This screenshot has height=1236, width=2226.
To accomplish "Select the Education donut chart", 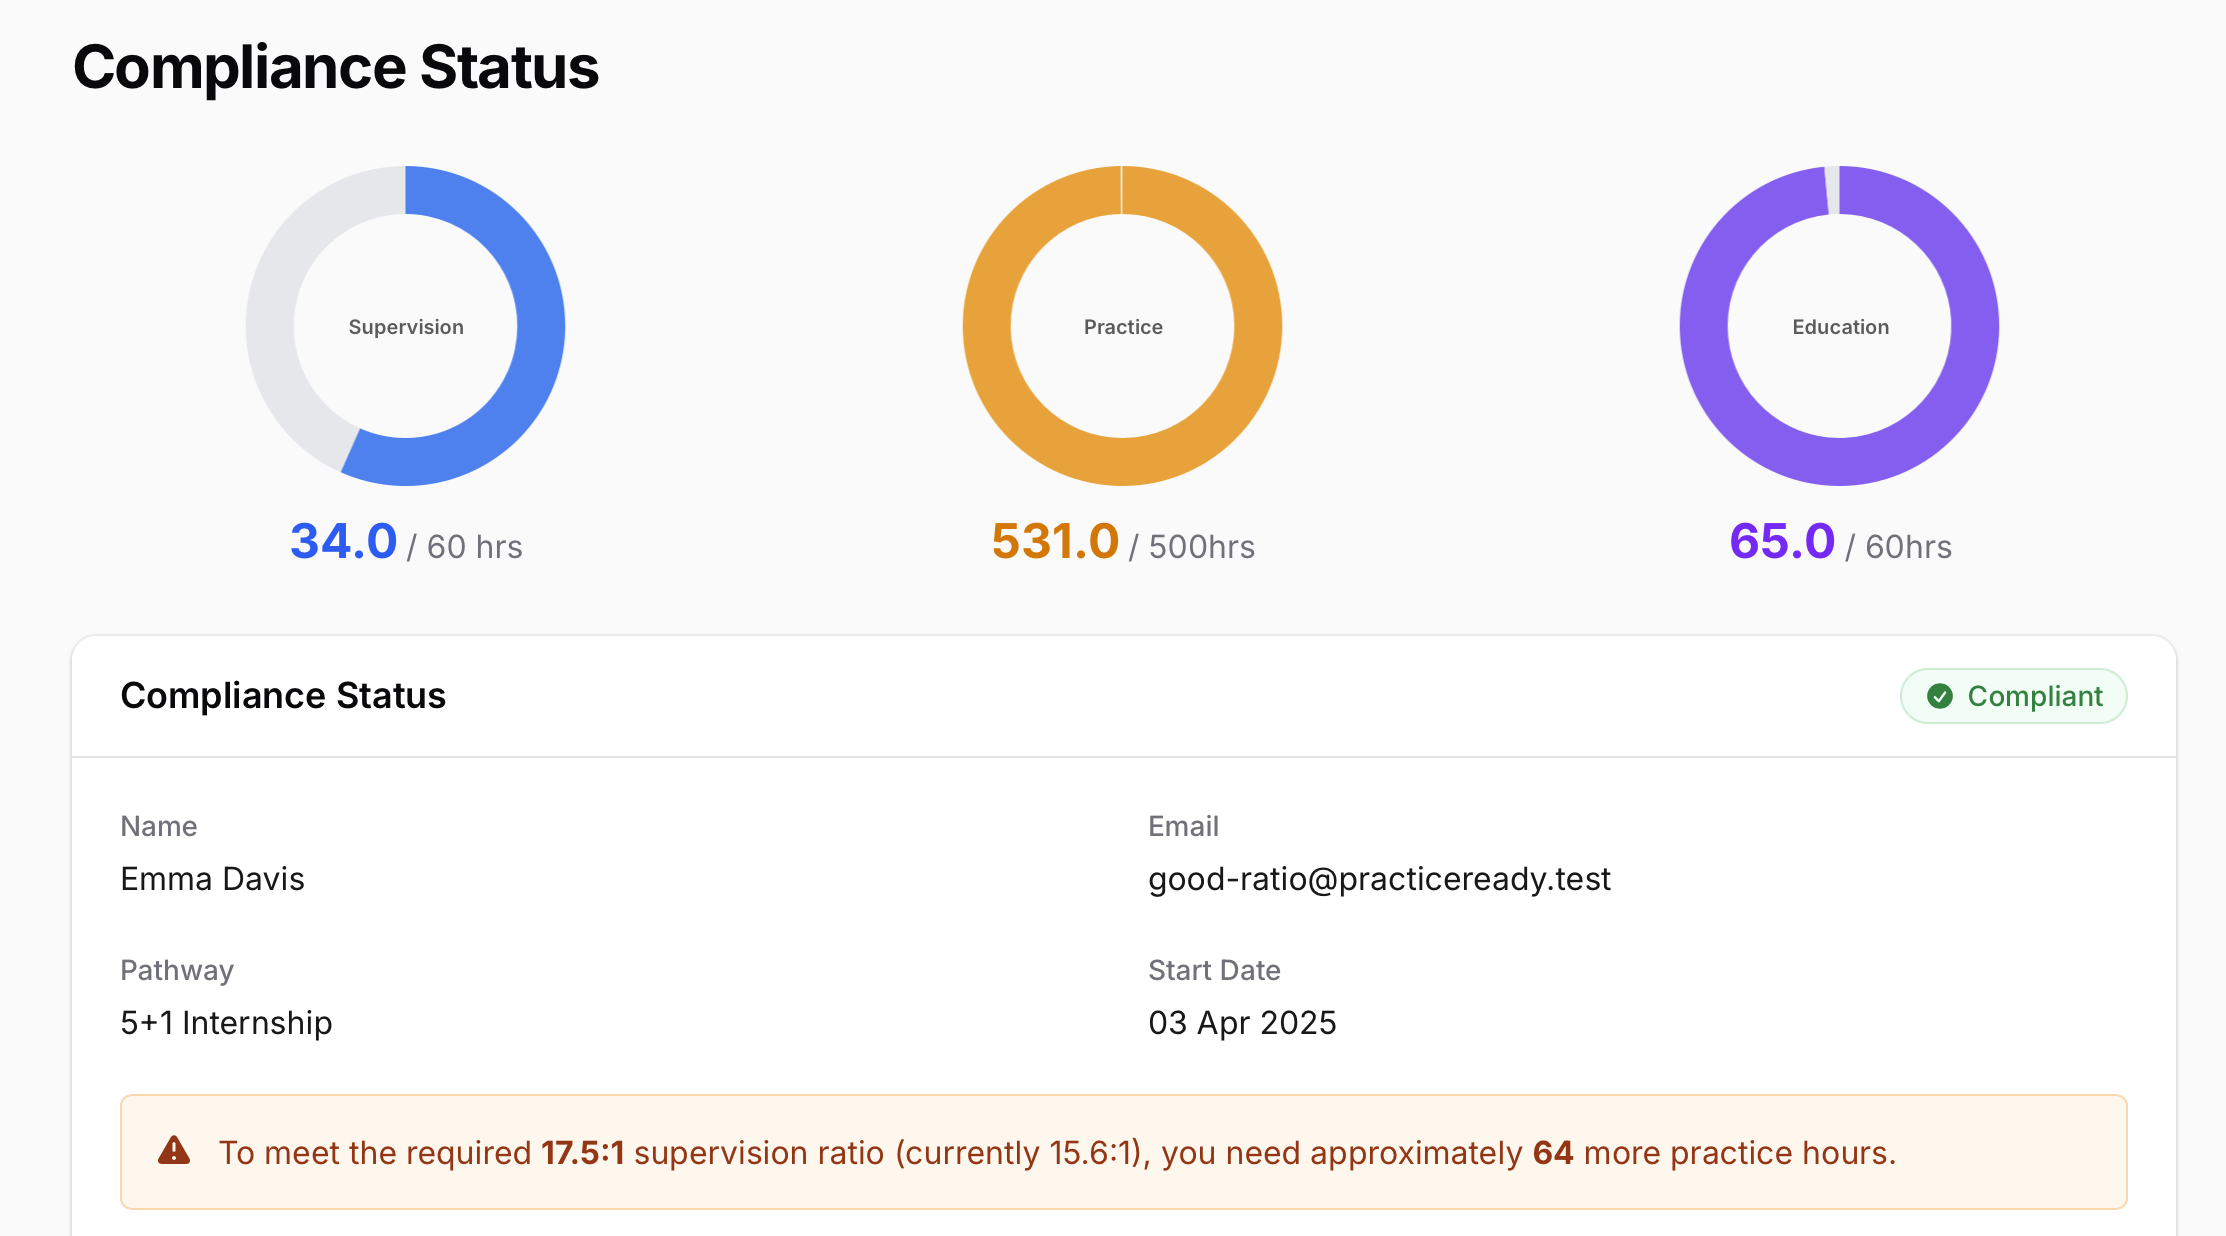I will (x=1839, y=327).
